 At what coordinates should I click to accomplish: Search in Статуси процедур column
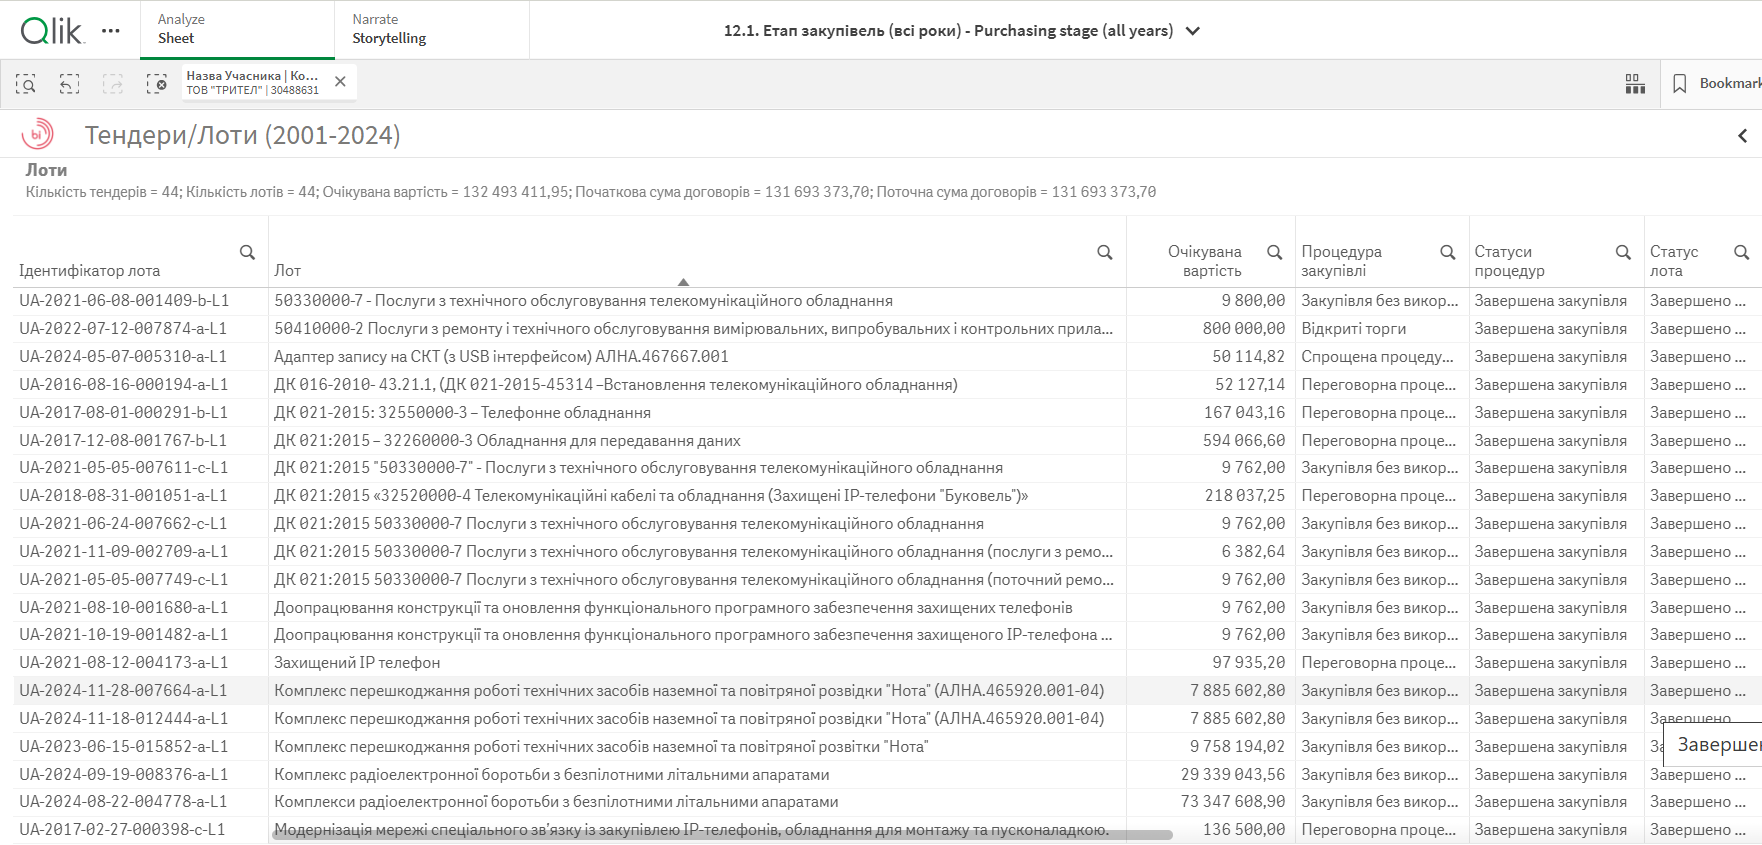(1623, 252)
